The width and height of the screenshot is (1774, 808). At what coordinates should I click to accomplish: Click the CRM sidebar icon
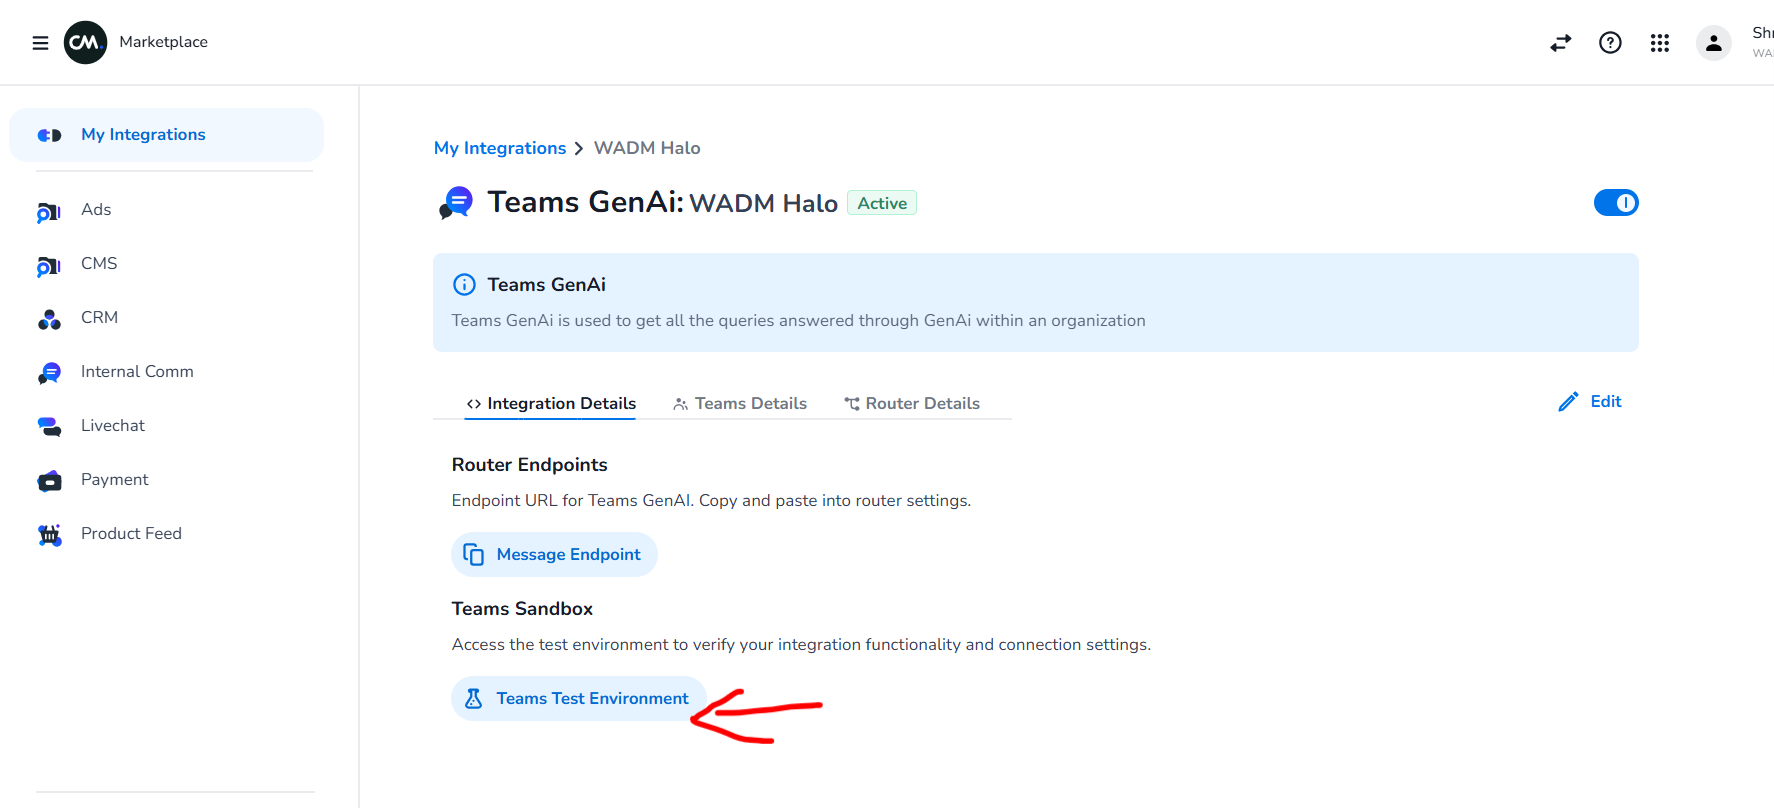pos(49,319)
